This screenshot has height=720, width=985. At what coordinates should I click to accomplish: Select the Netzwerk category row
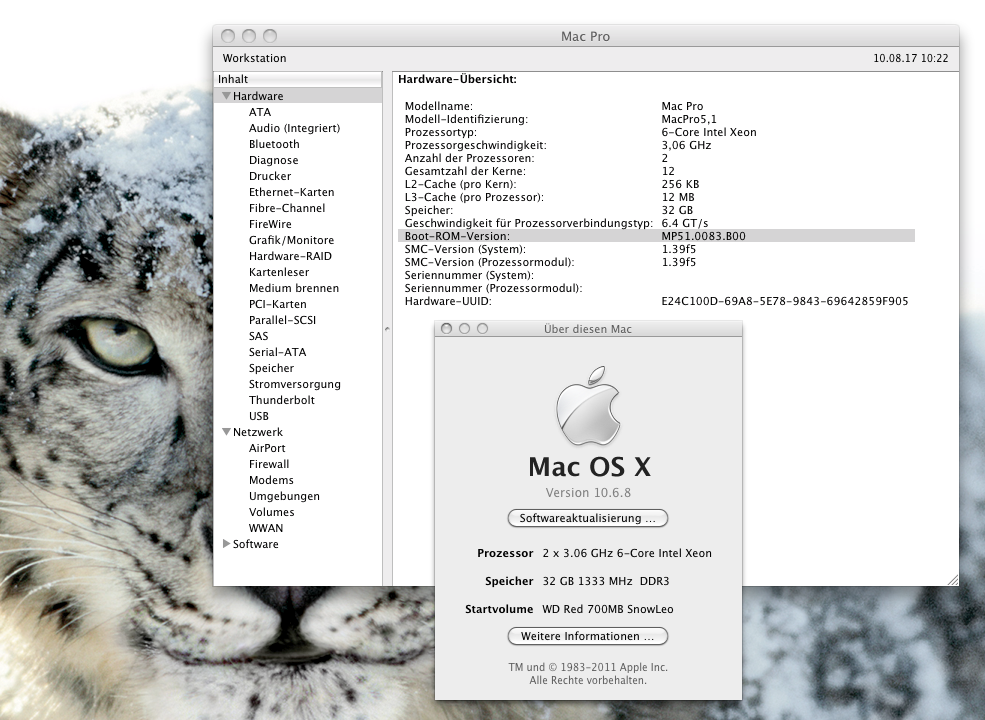(298, 432)
